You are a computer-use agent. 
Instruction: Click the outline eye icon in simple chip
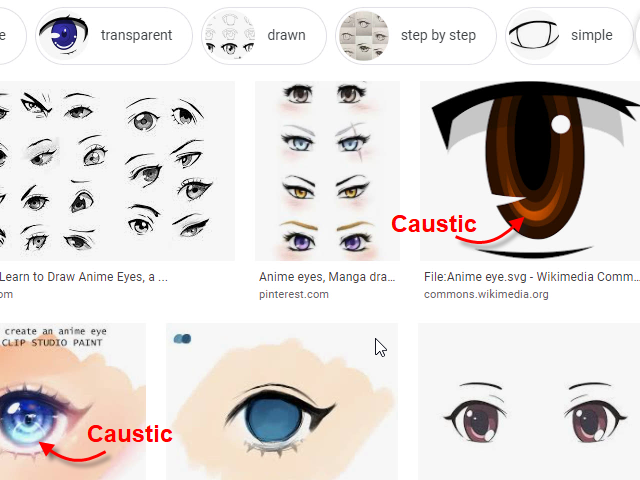tap(533, 36)
